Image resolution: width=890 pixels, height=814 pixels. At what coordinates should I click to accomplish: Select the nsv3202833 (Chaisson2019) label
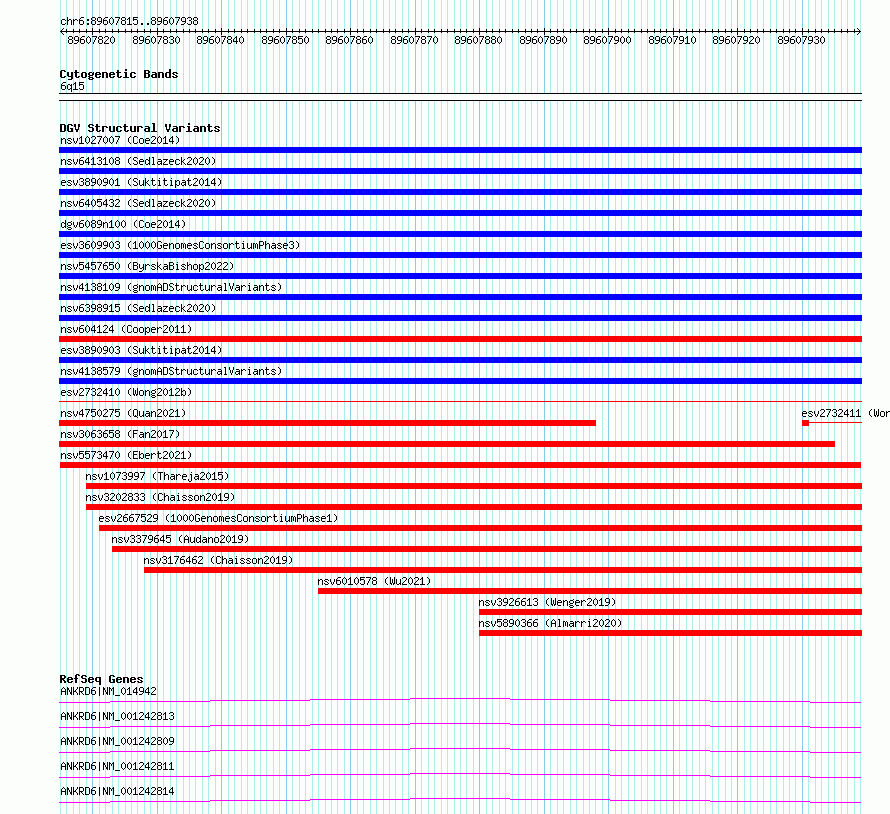coord(160,497)
